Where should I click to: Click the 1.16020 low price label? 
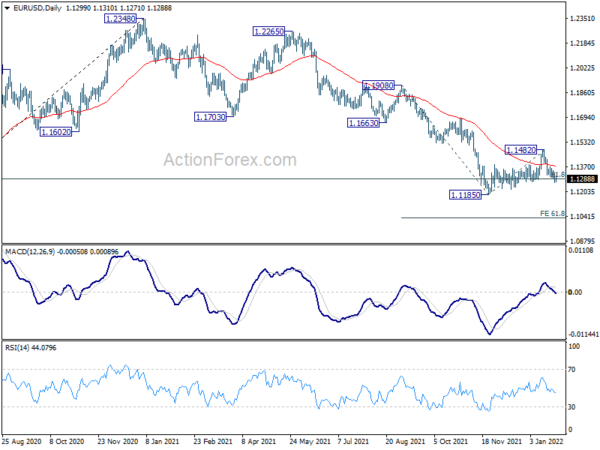[x=56, y=132]
